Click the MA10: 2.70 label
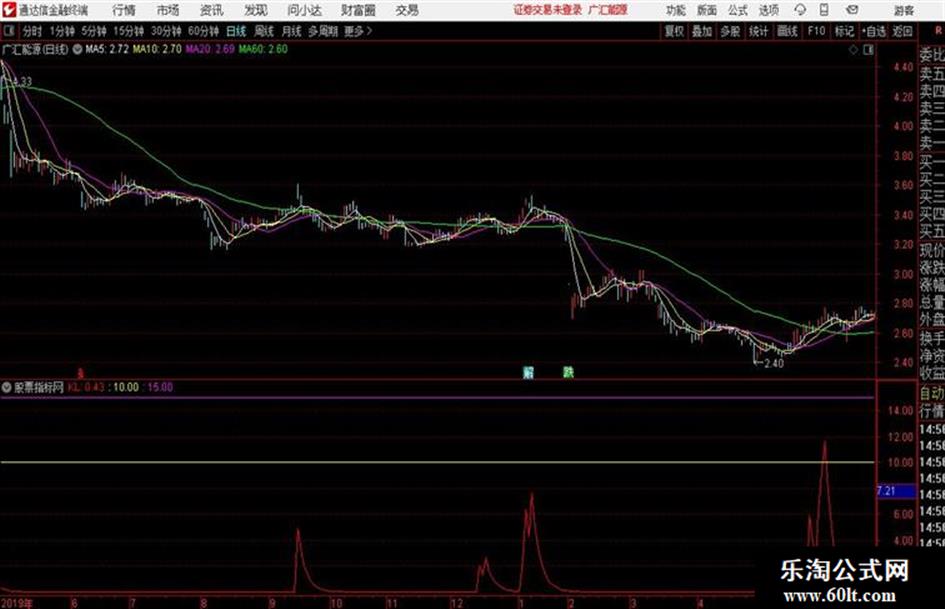The width and height of the screenshot is (945, 609). (x=157, y=49)
